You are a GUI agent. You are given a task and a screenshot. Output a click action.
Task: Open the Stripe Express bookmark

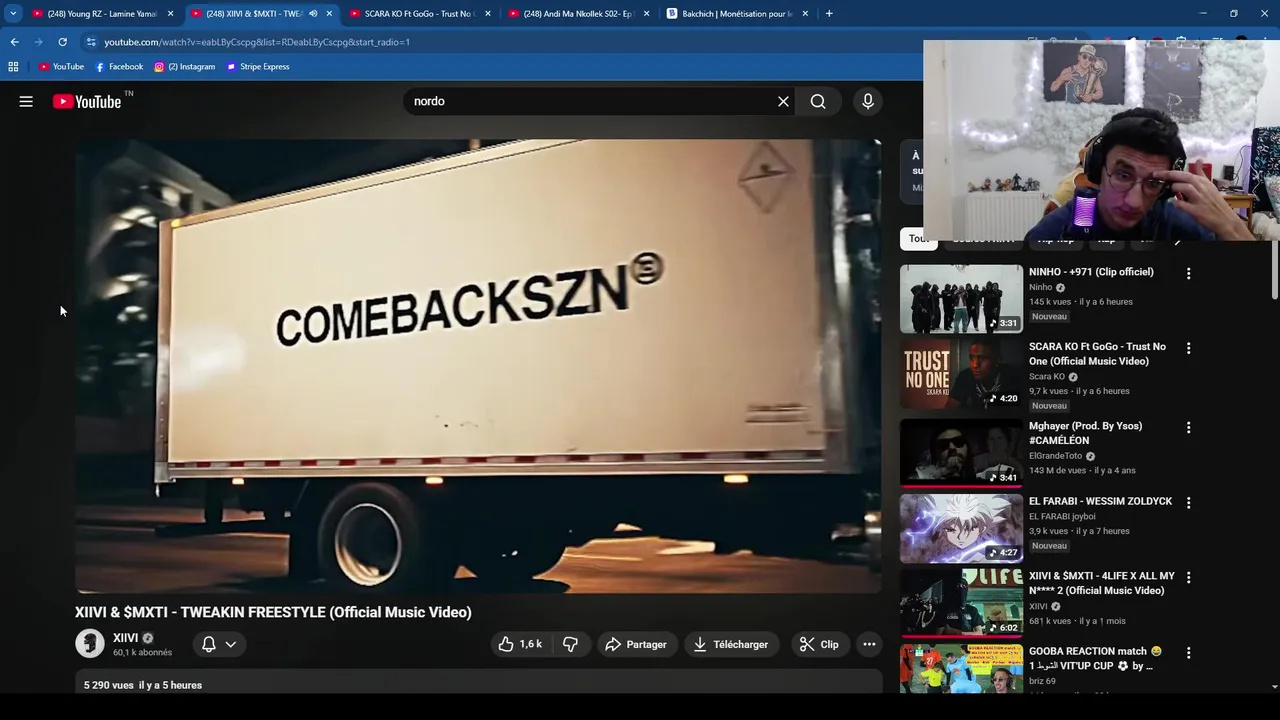[258, 67]
